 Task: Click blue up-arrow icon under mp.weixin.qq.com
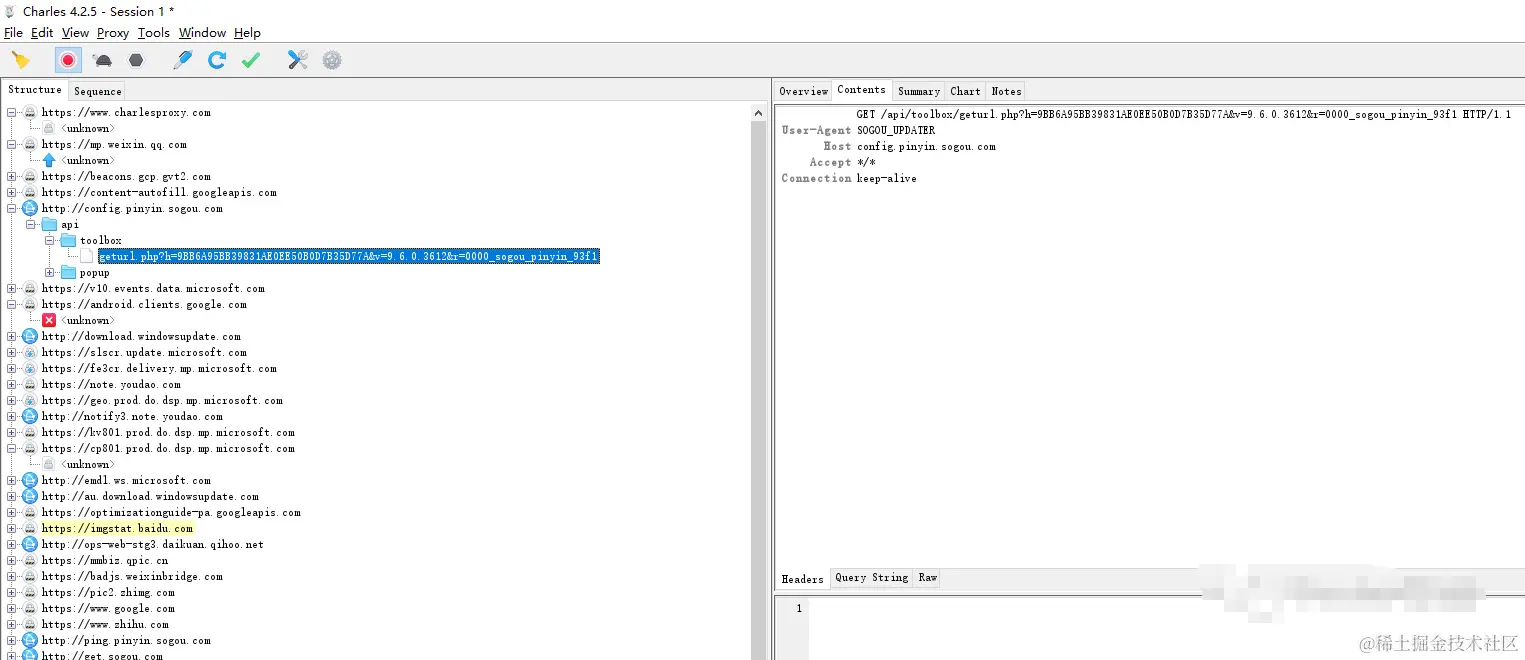pos(49,160)
